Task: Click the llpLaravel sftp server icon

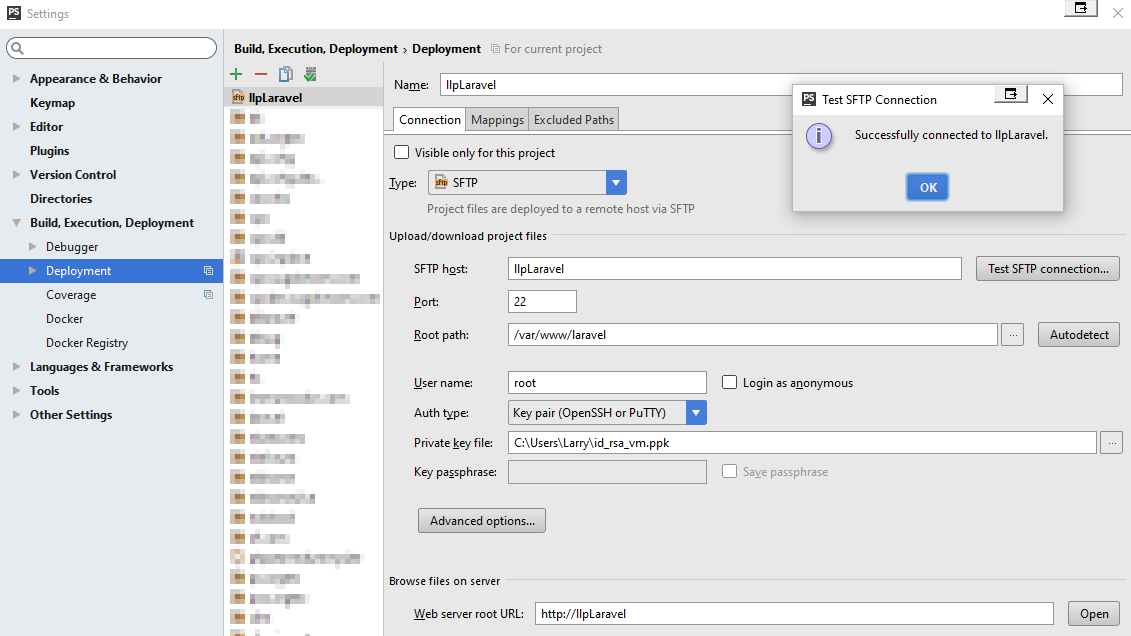Action: pyautogui.click(x=238, y=97)
